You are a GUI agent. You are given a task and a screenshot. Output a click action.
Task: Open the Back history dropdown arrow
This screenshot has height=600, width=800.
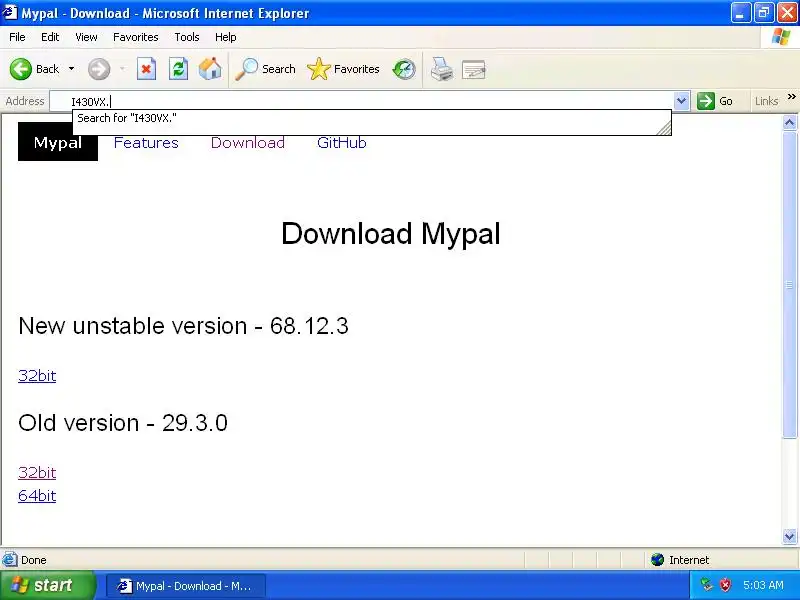pos(71,69)
